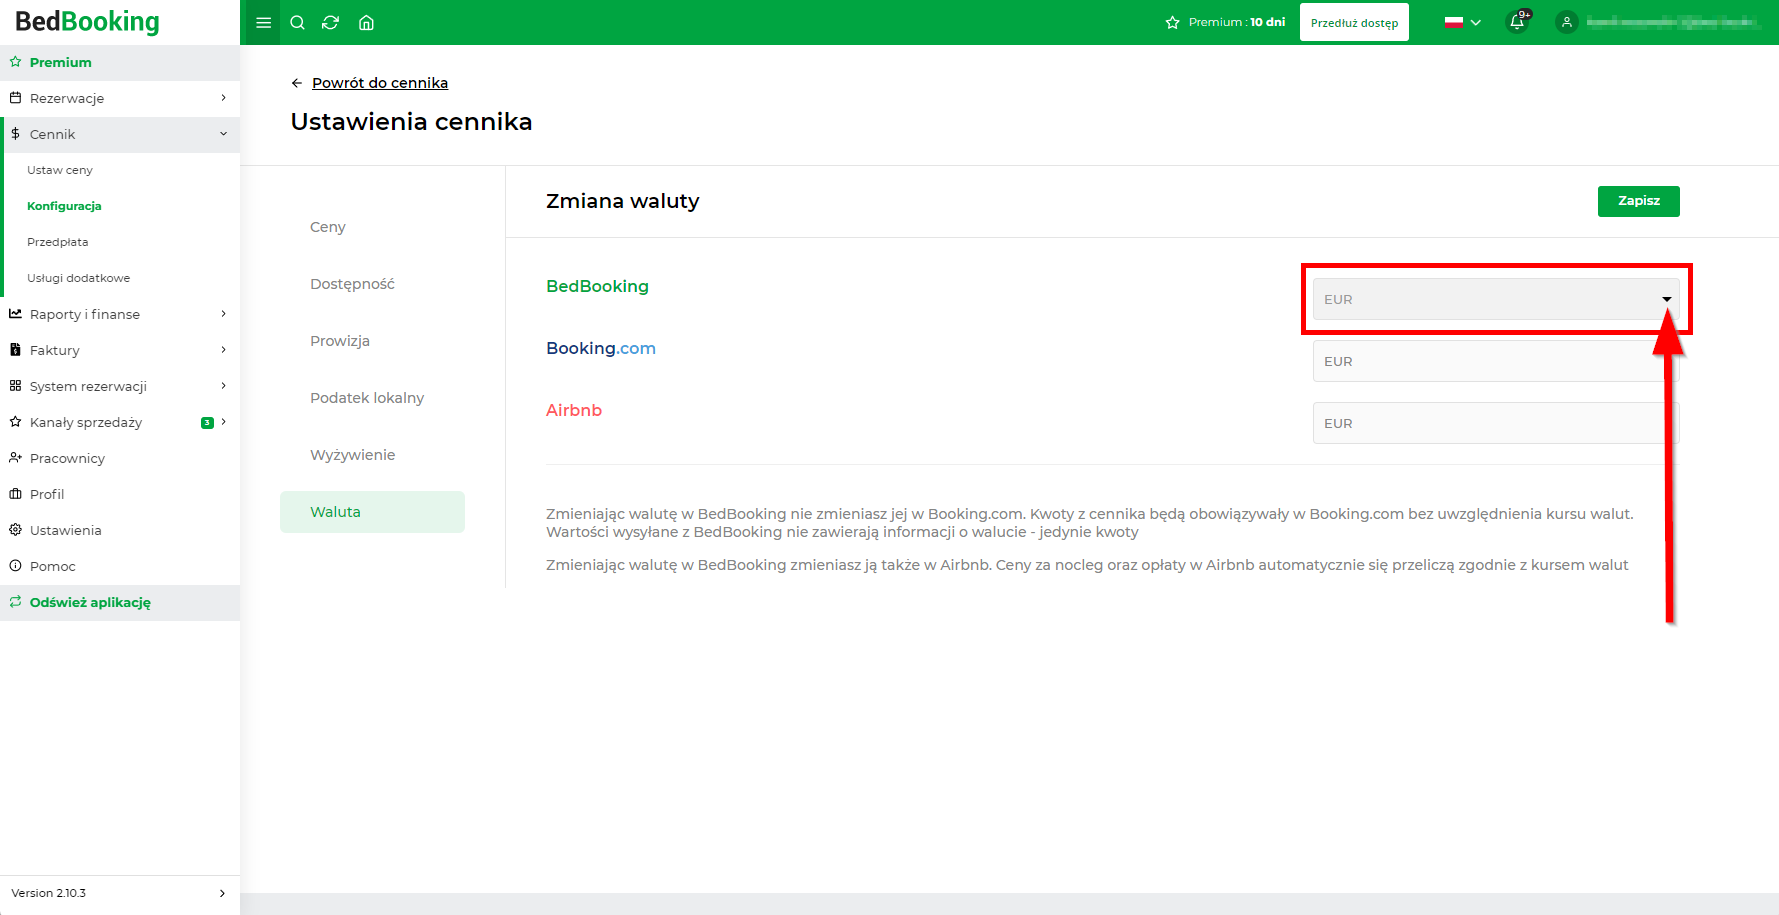
Task: Click the Przedłuż dostęp button
Action: point(1354,22)
